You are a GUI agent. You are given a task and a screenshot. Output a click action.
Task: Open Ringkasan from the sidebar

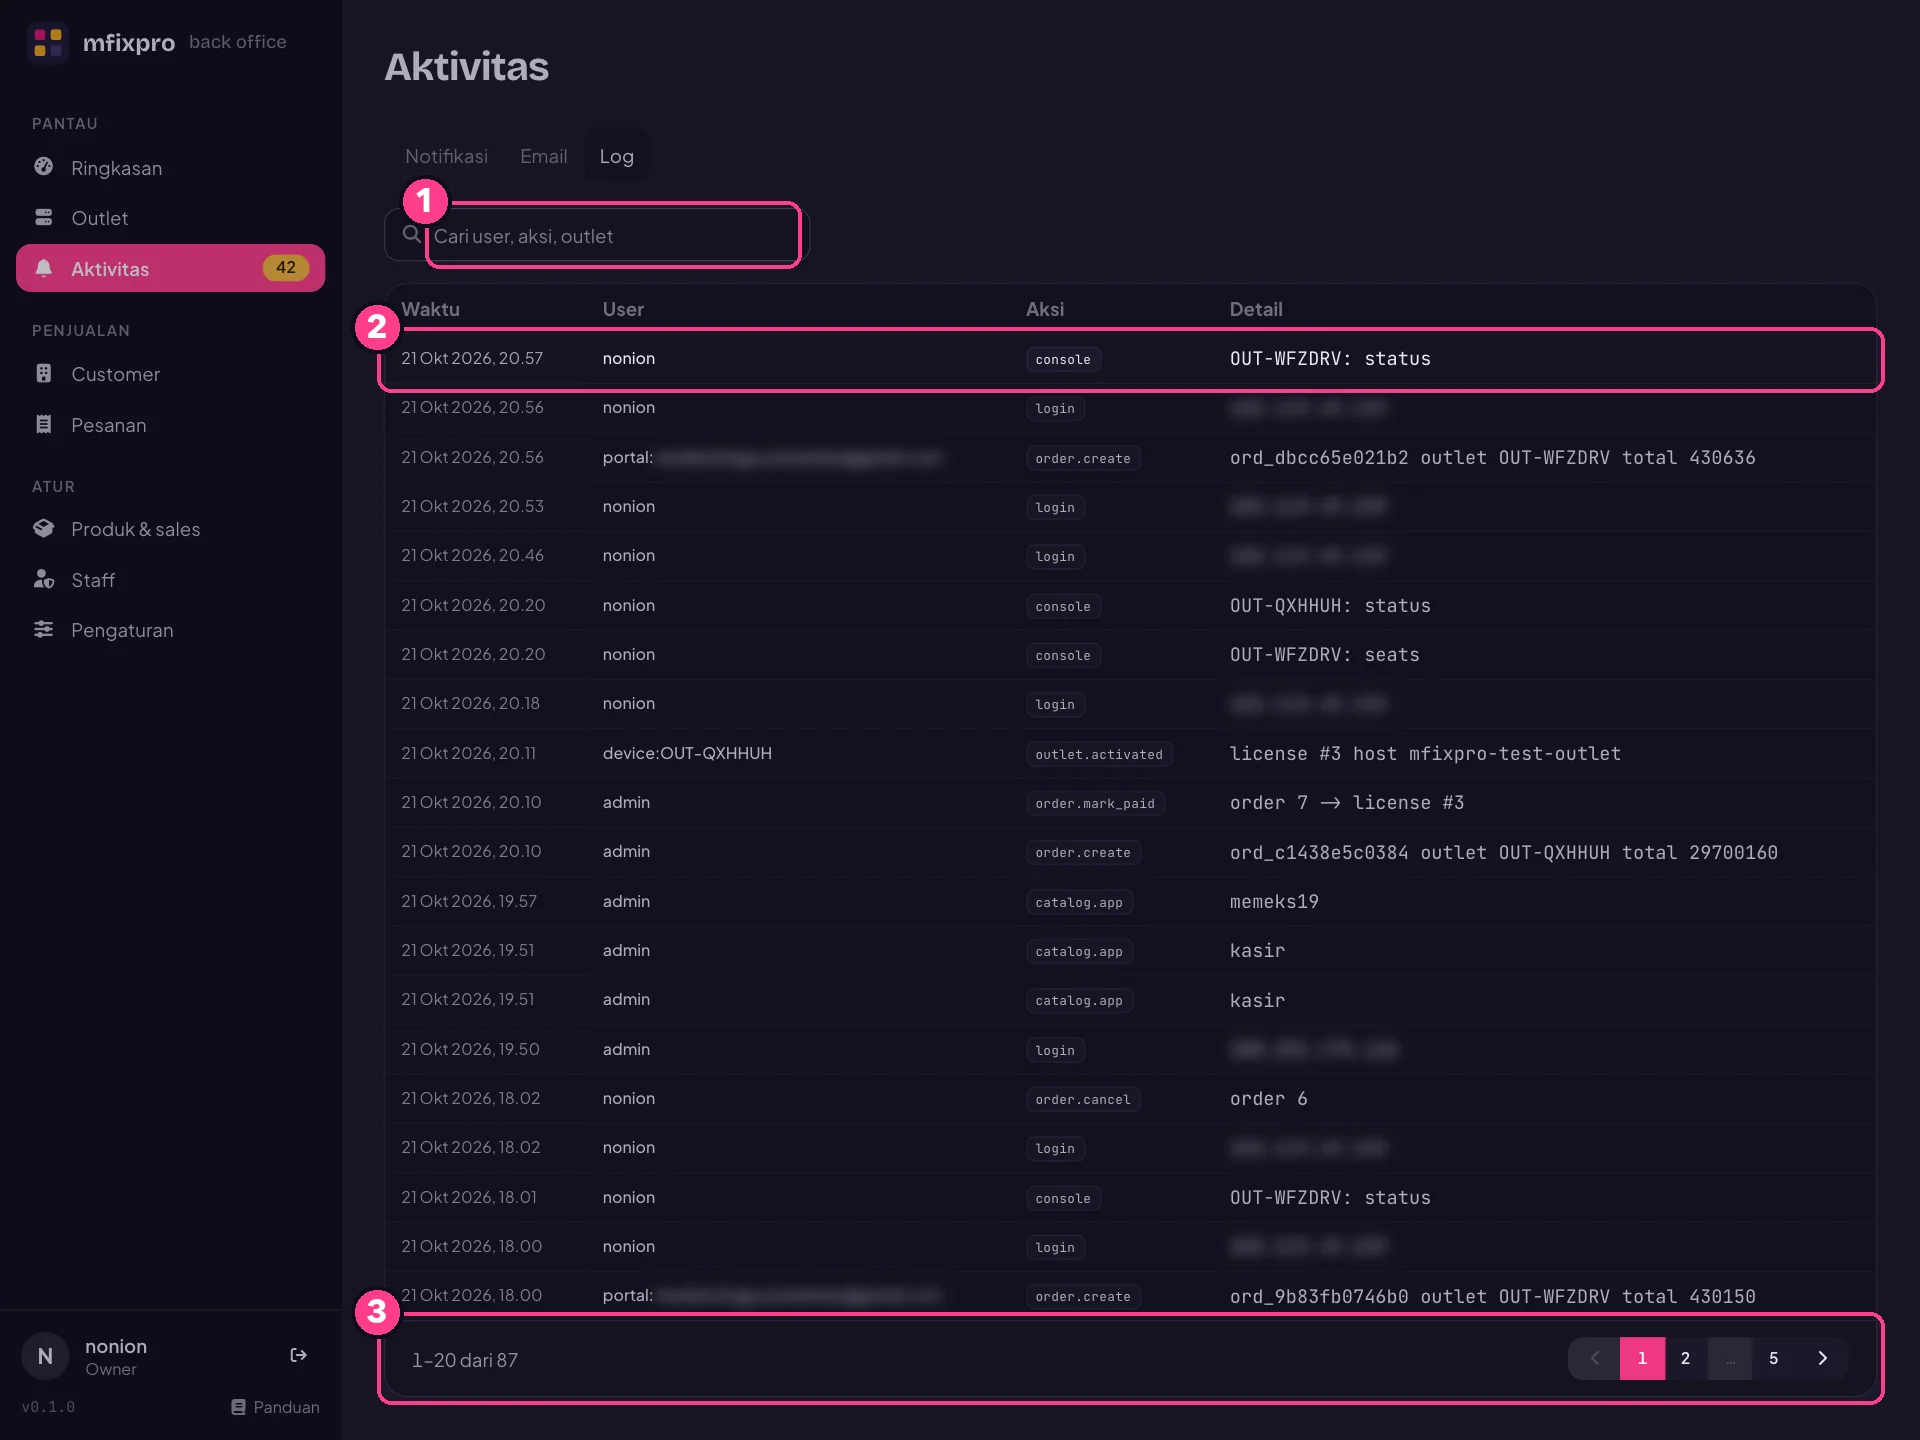pyautogui.click(x=116, y=168)
